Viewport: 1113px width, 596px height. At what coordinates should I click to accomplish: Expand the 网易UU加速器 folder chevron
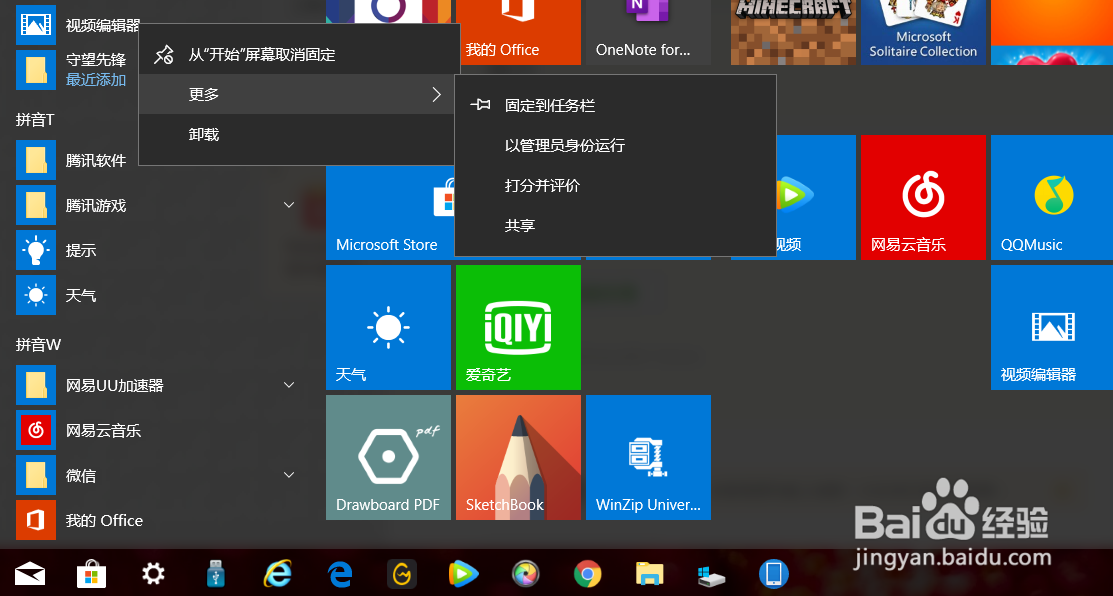click(289, 385)
